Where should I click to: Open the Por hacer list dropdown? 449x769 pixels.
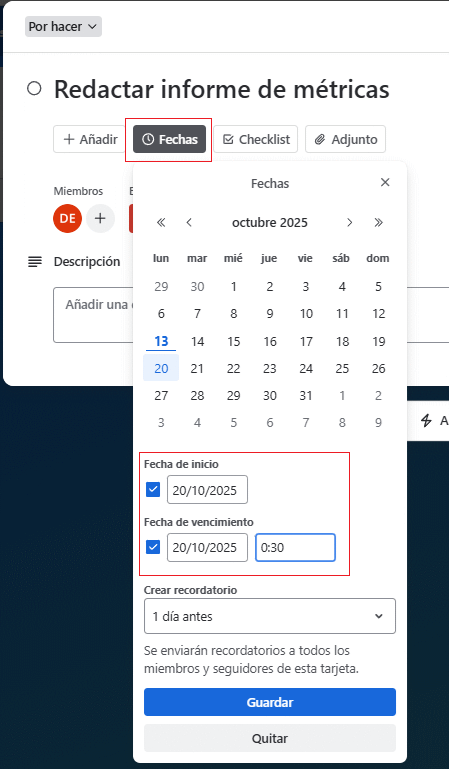click(x=63, y=26)
